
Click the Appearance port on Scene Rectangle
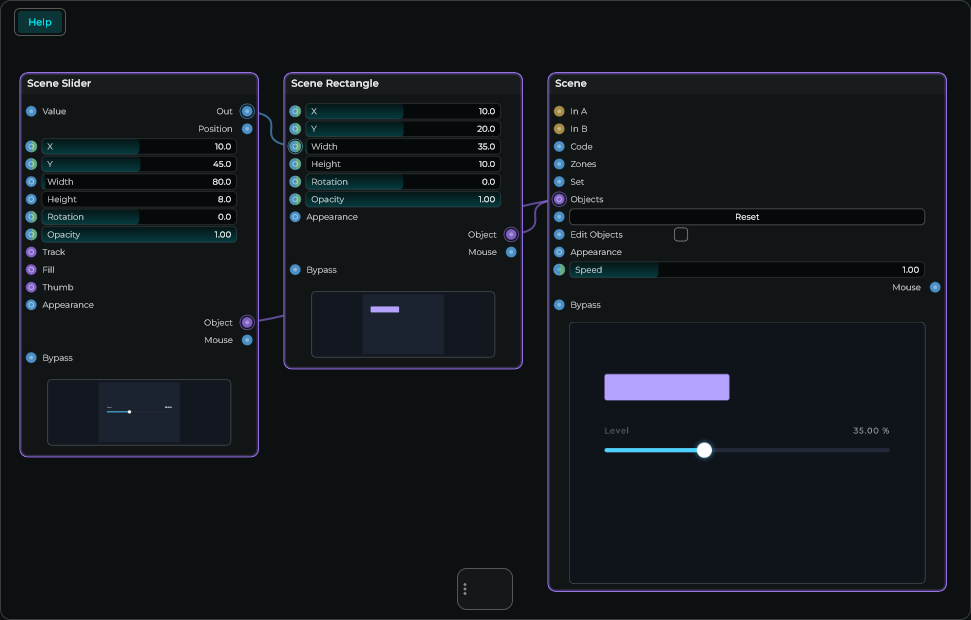point(295,217)
